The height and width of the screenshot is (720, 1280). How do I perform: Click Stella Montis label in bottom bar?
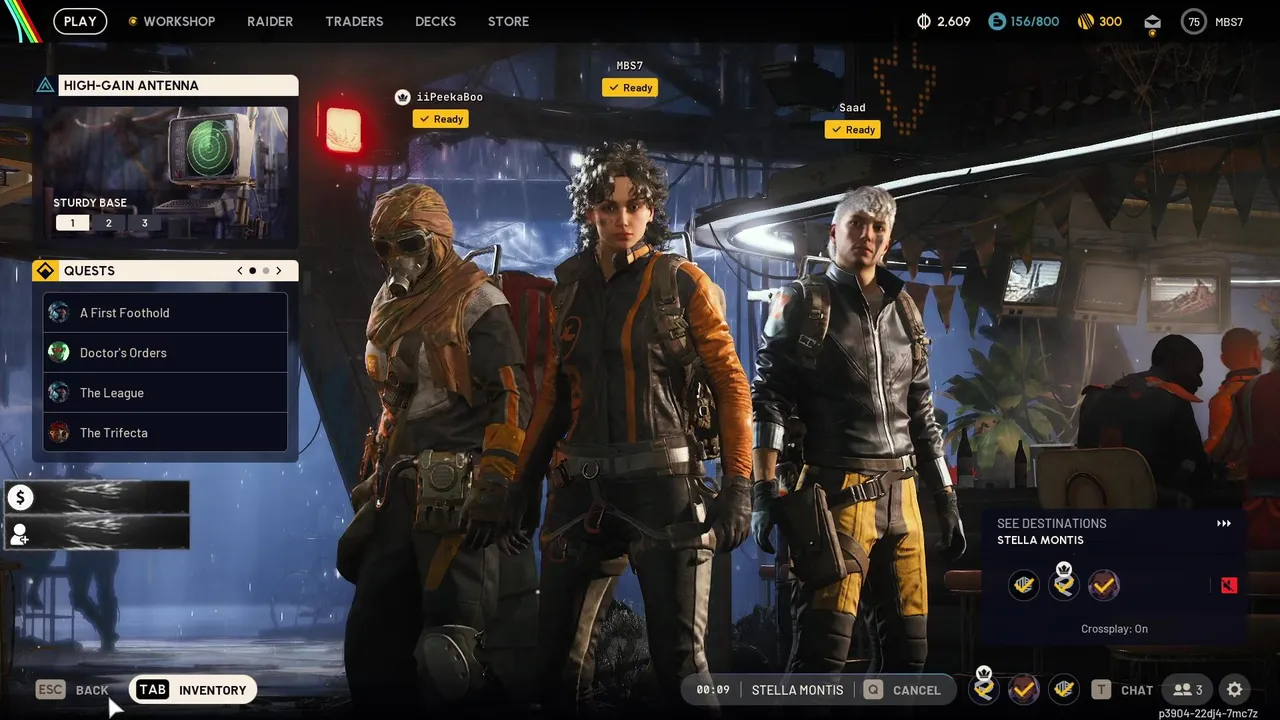tap(797, 690)
